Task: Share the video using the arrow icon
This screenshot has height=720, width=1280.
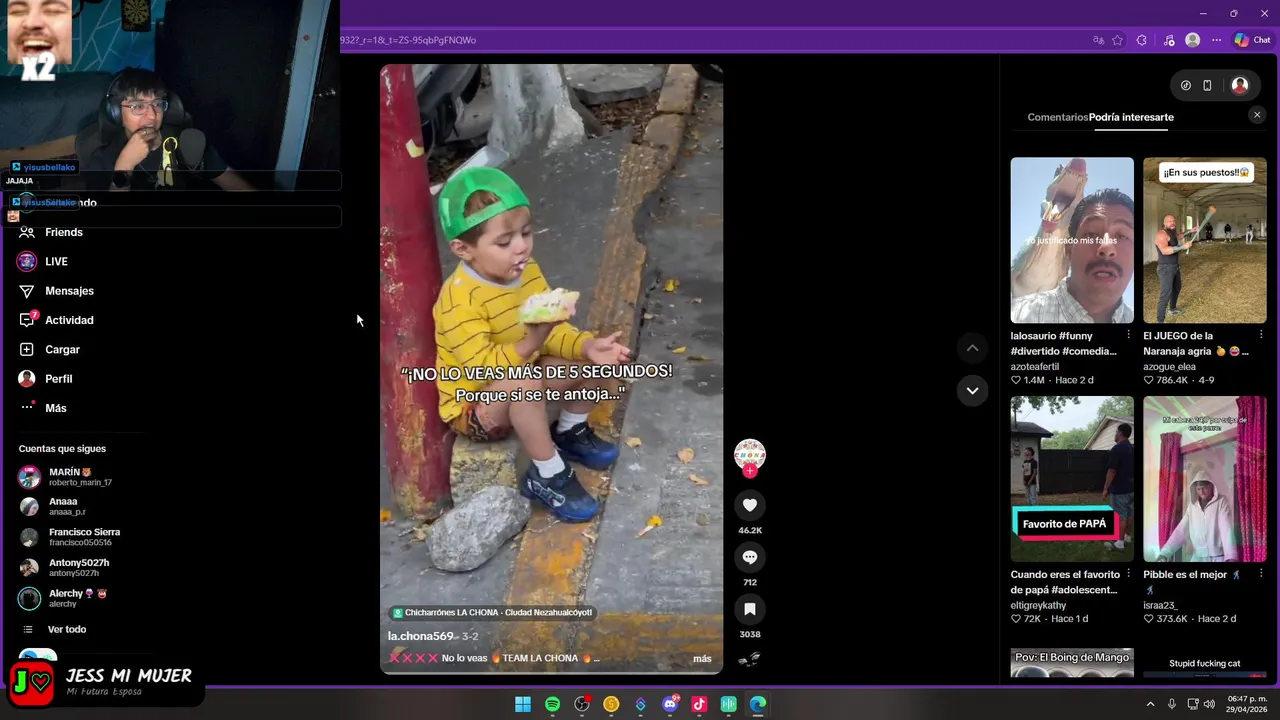Action: coord(750,659)
